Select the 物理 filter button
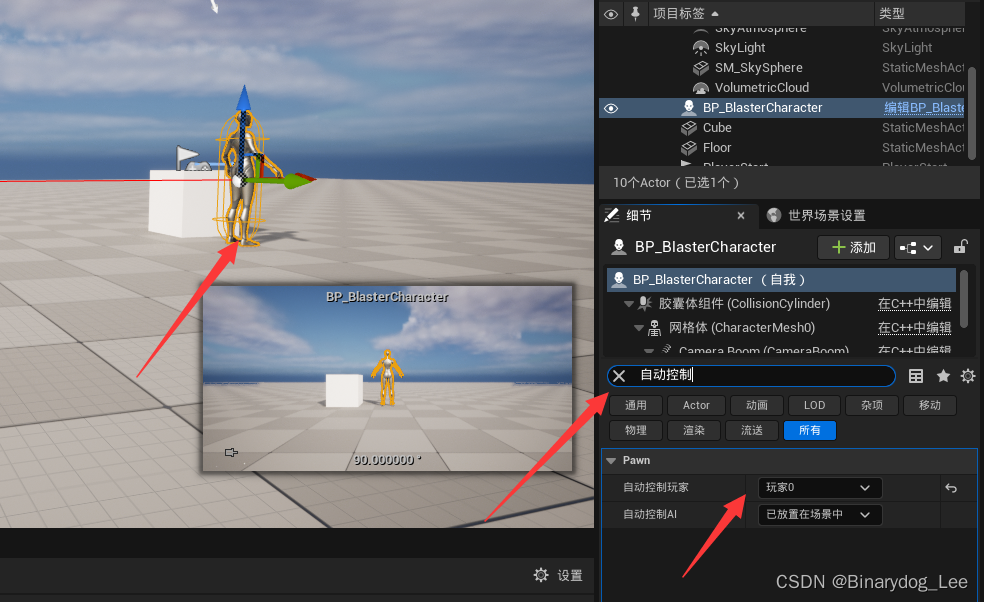Viewport: 984px width, 602px height. pyautogui.click(x=636, y=431)
